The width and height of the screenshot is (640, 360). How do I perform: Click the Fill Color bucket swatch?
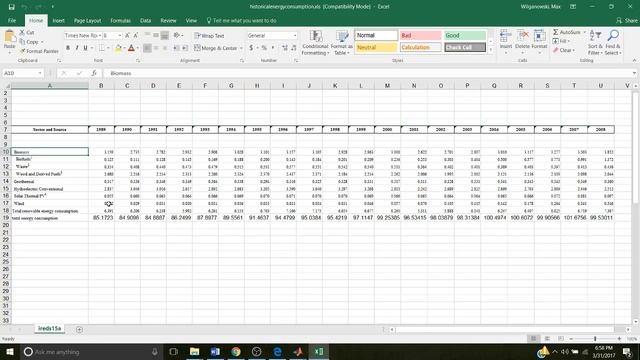click(x=118, y=48)
